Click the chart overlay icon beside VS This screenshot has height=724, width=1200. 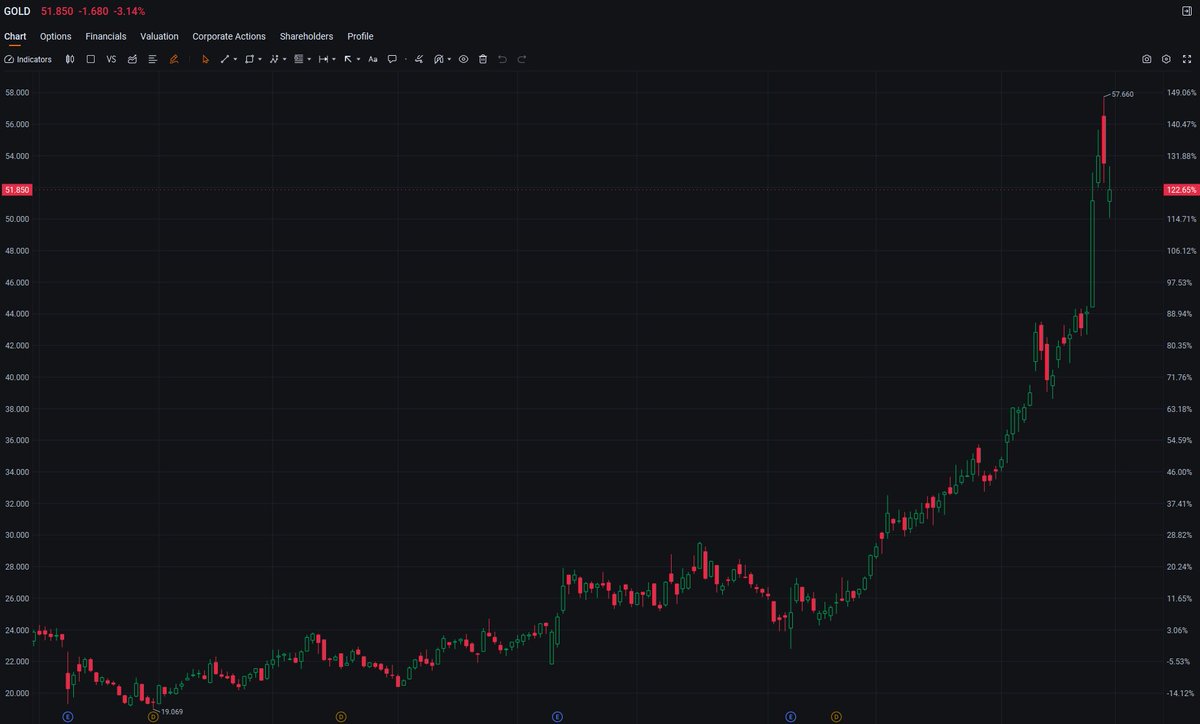(x=132, y=59)
